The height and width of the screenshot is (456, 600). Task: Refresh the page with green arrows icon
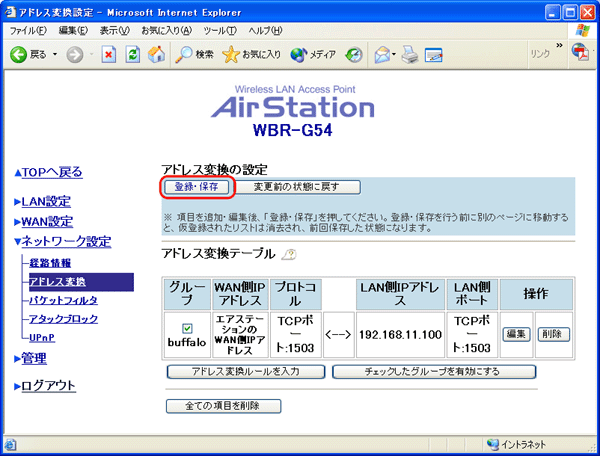coord(133,55)
